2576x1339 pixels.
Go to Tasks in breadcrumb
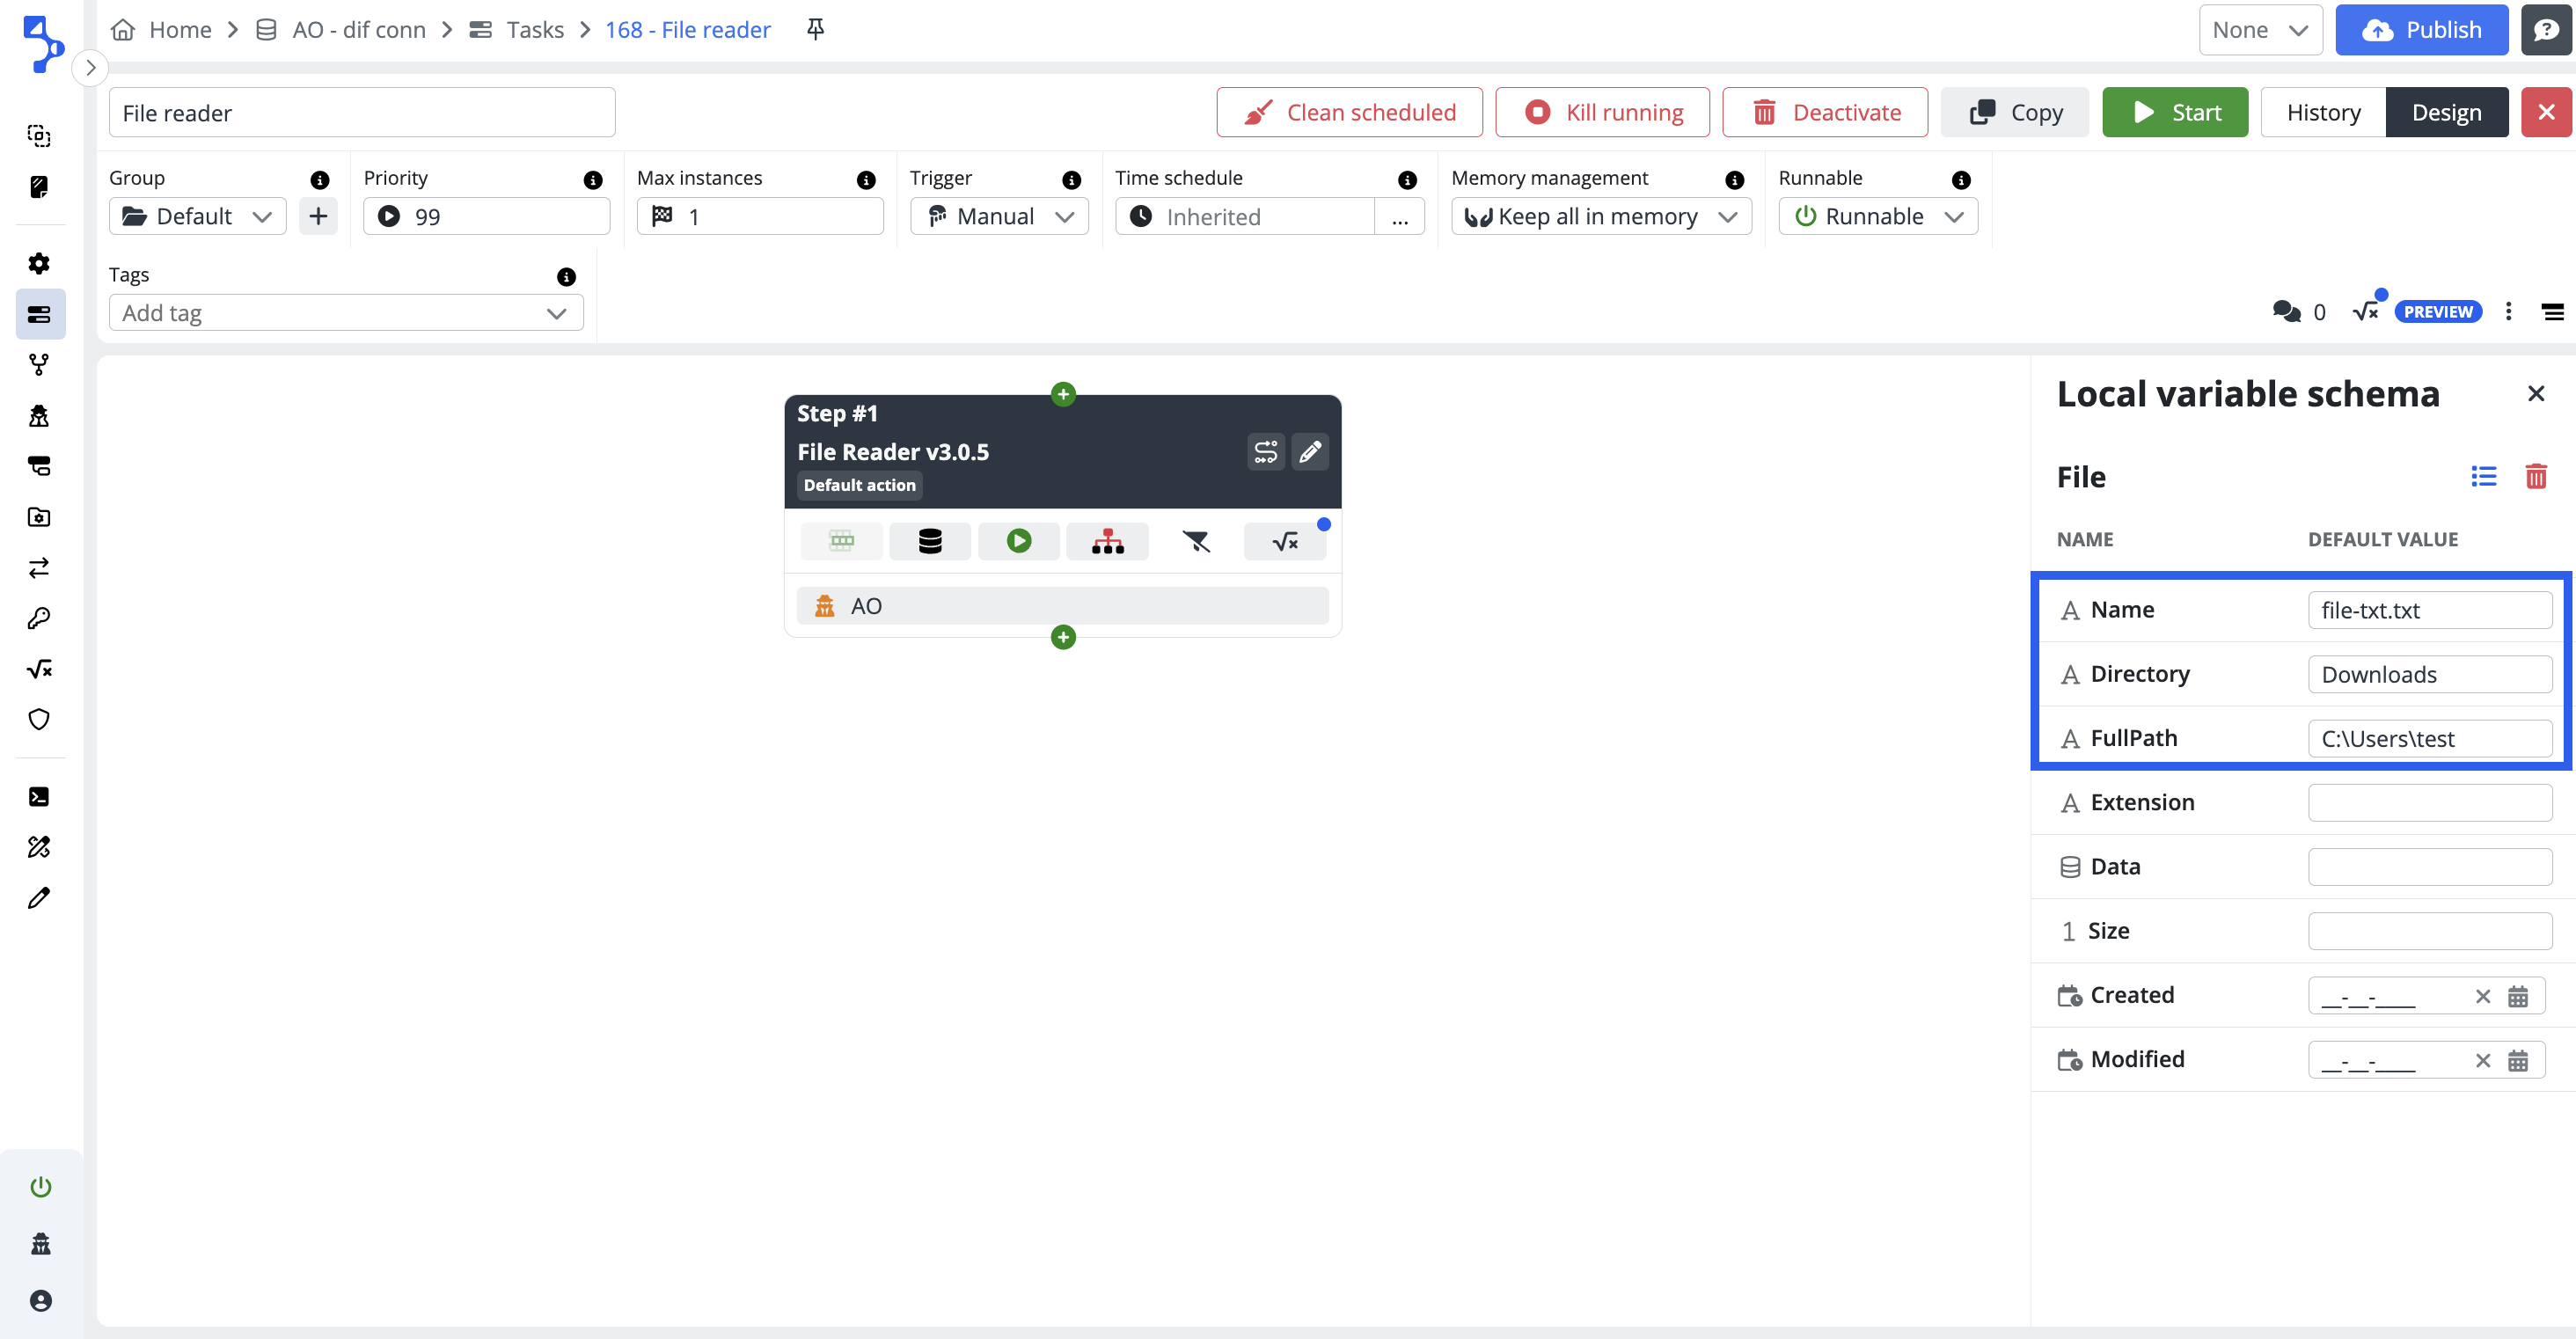click(x=534, y=29)
